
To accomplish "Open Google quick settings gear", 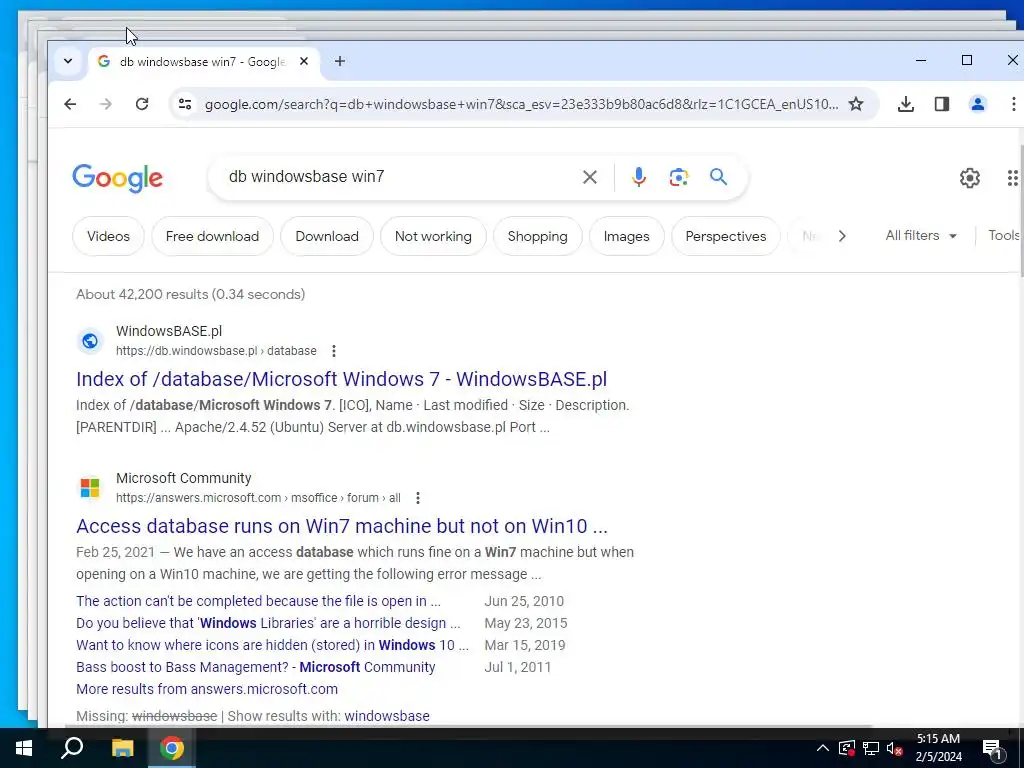I will (970, 178).
